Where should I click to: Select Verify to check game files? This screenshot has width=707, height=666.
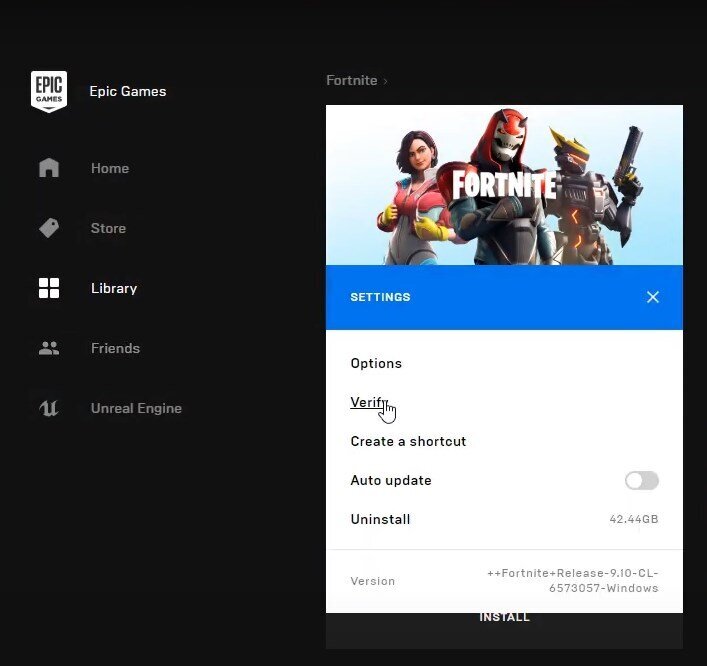point(367,402)
